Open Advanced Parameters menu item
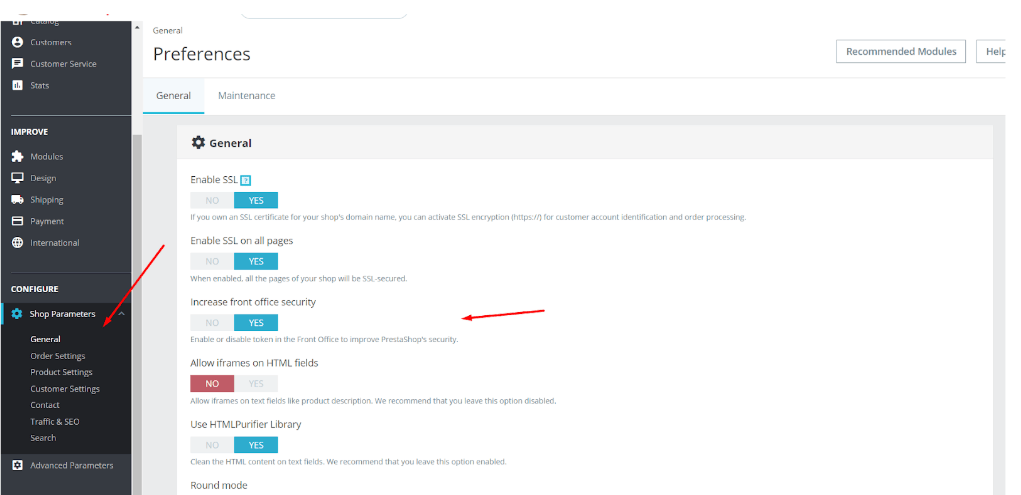The height and width of the screenshot is (495, 1021). pos(72,465)
